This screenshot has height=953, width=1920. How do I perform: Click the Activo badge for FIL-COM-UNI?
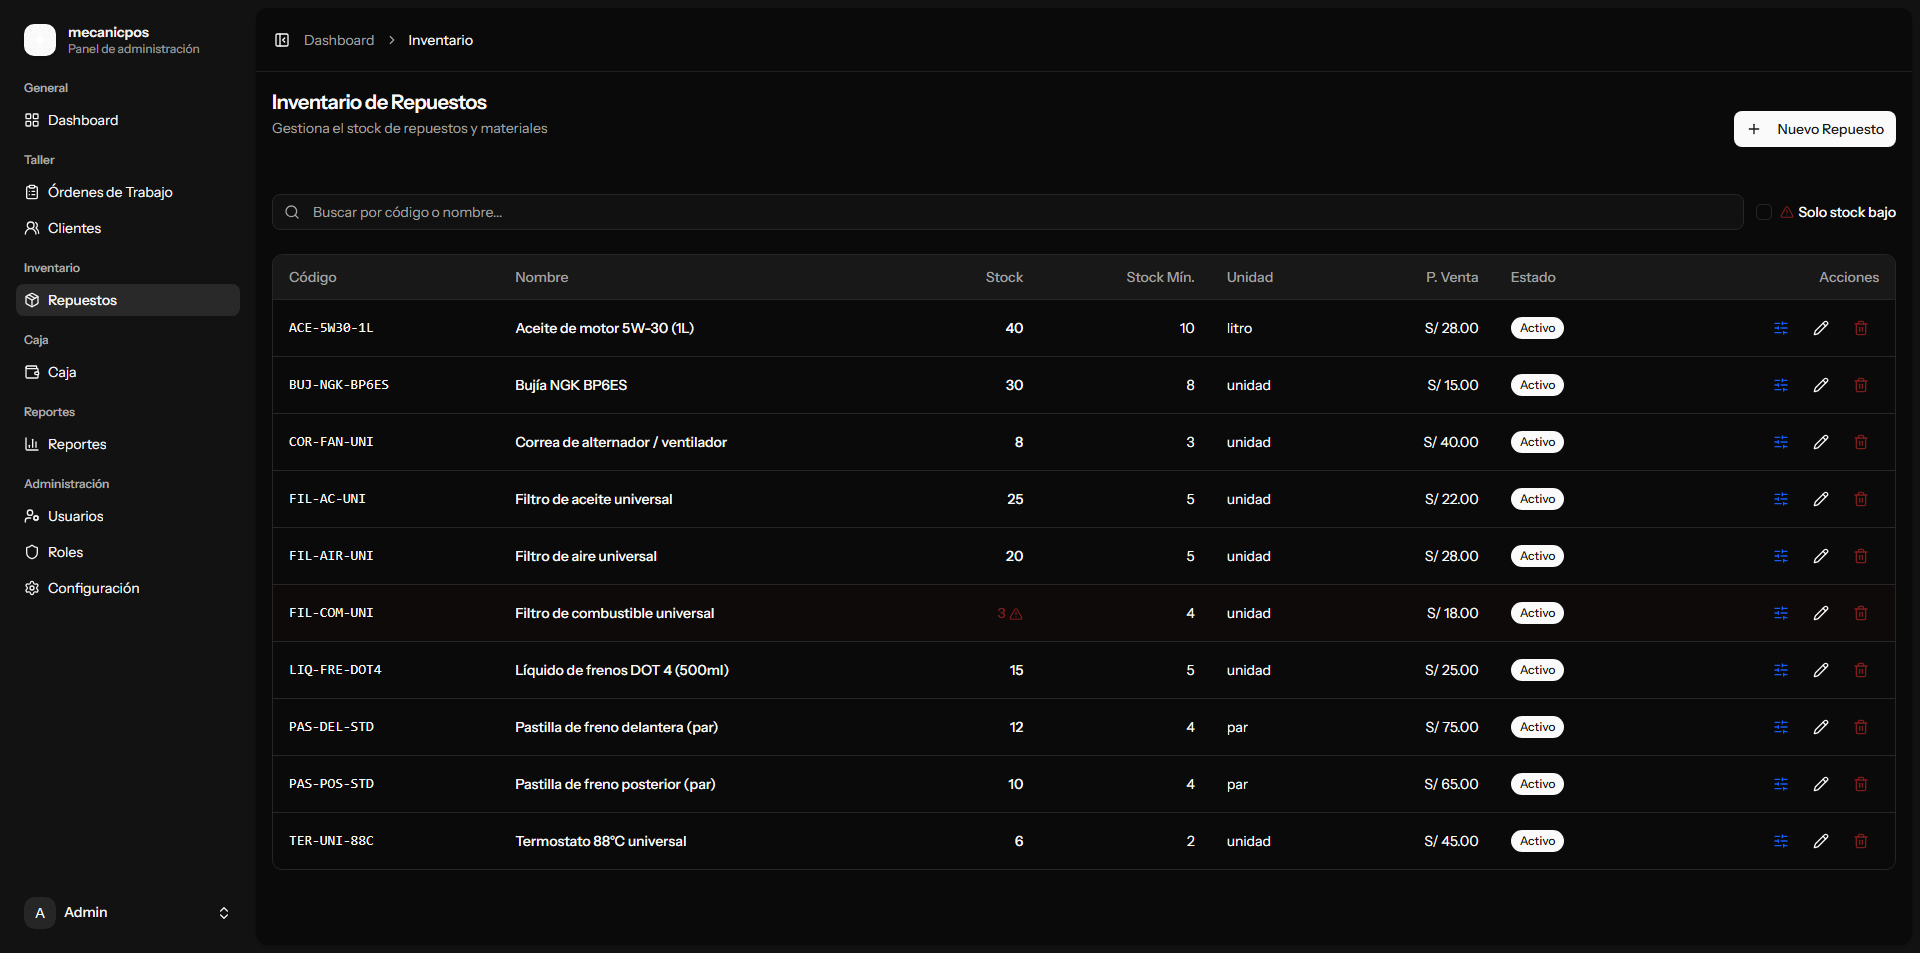click(1537, 613)
